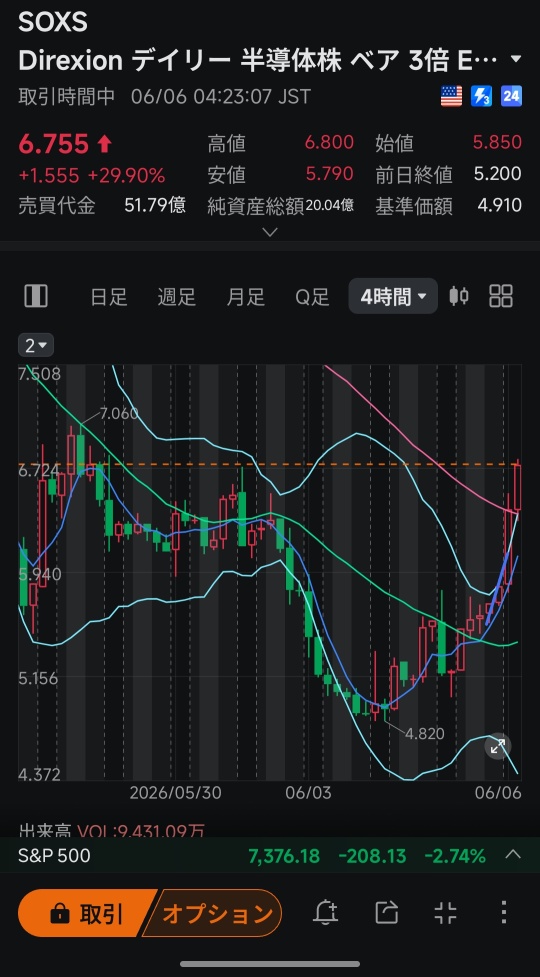Tap the 取引 trade button
Image resolution: width=540 pixels, height=977 pixels.
coord(87,913)
